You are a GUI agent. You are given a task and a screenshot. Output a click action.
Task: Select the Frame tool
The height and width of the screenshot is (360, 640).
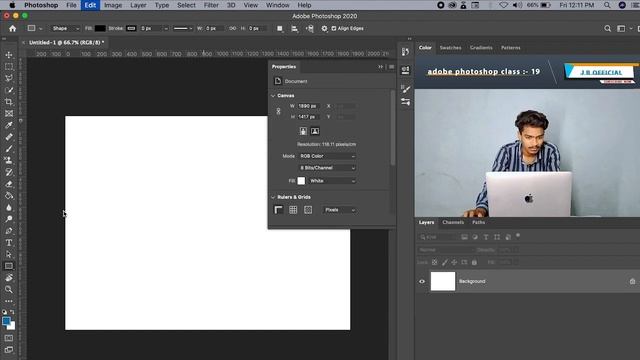tap(9, 113)
